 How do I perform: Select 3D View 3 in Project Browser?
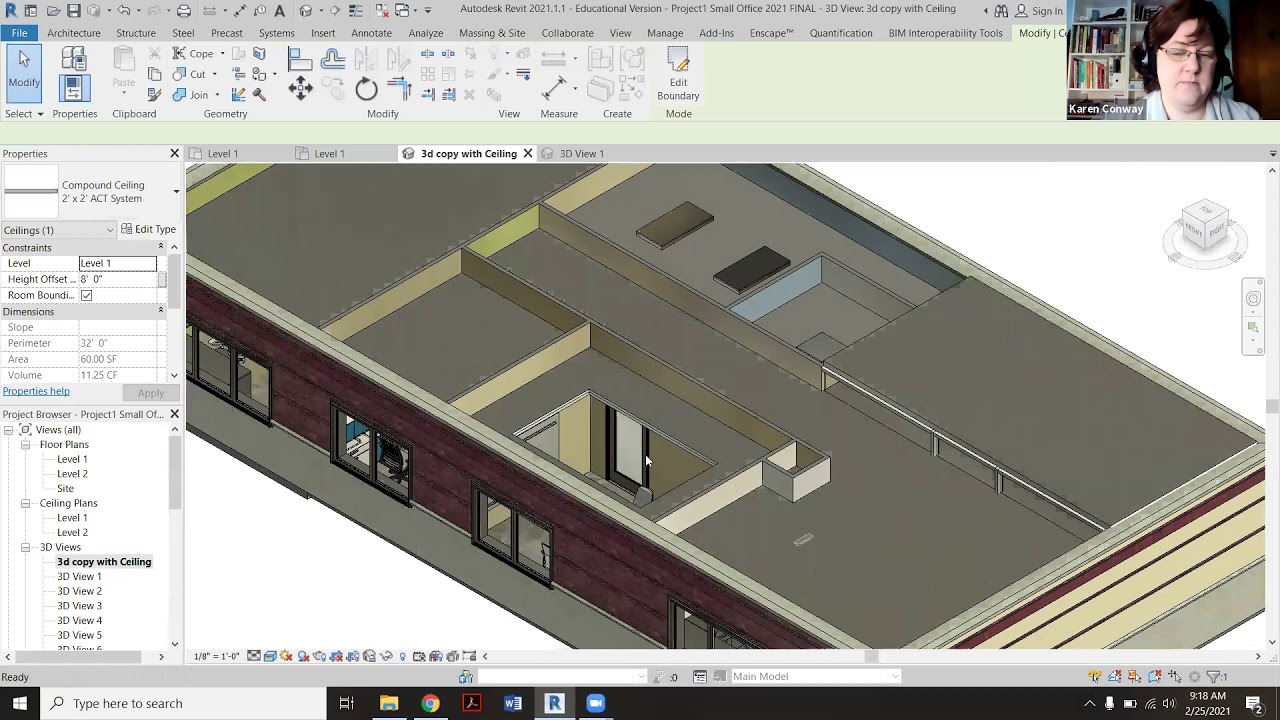tap(79, 606)
